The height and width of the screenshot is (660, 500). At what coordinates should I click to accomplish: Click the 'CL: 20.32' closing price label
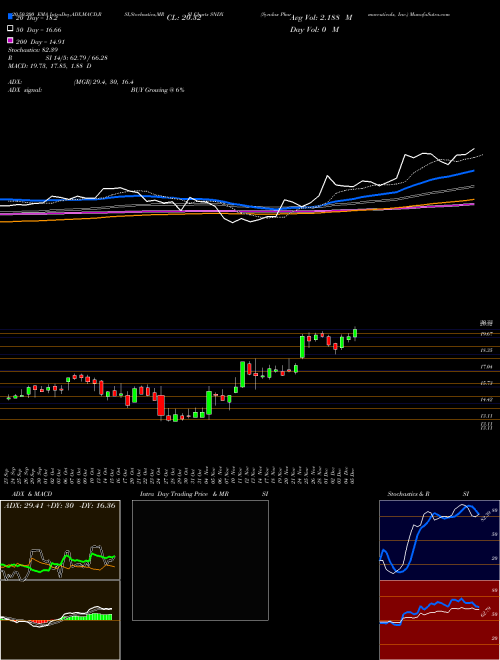pyautogui.click(x=184, y=18)
